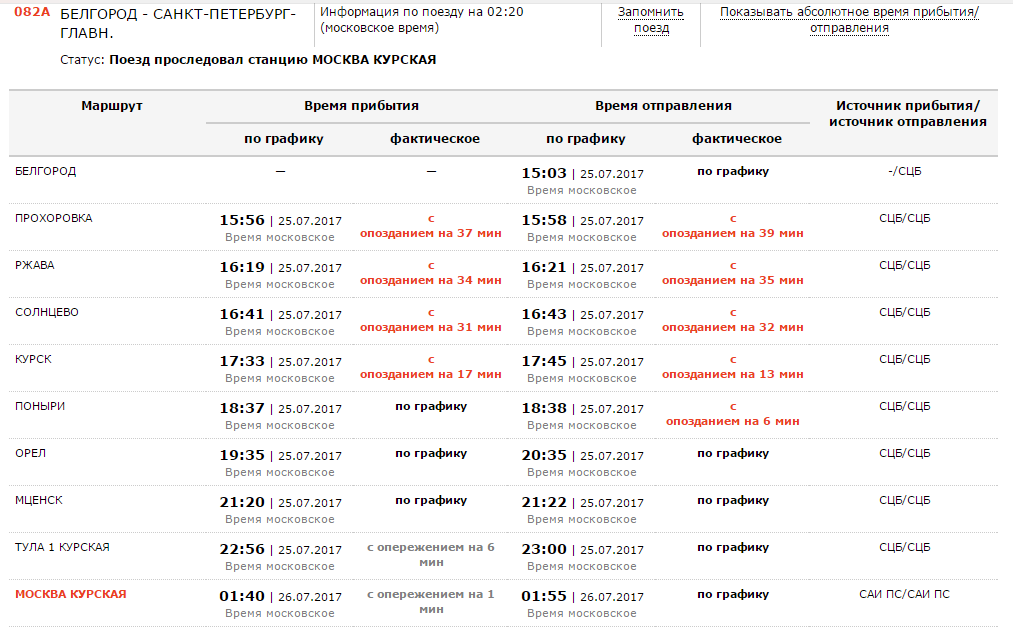The height and width of the screenshot is (631, 1013).
Task: Click the СОЛНЦЕВО station name
Action: tap(47, 312)
